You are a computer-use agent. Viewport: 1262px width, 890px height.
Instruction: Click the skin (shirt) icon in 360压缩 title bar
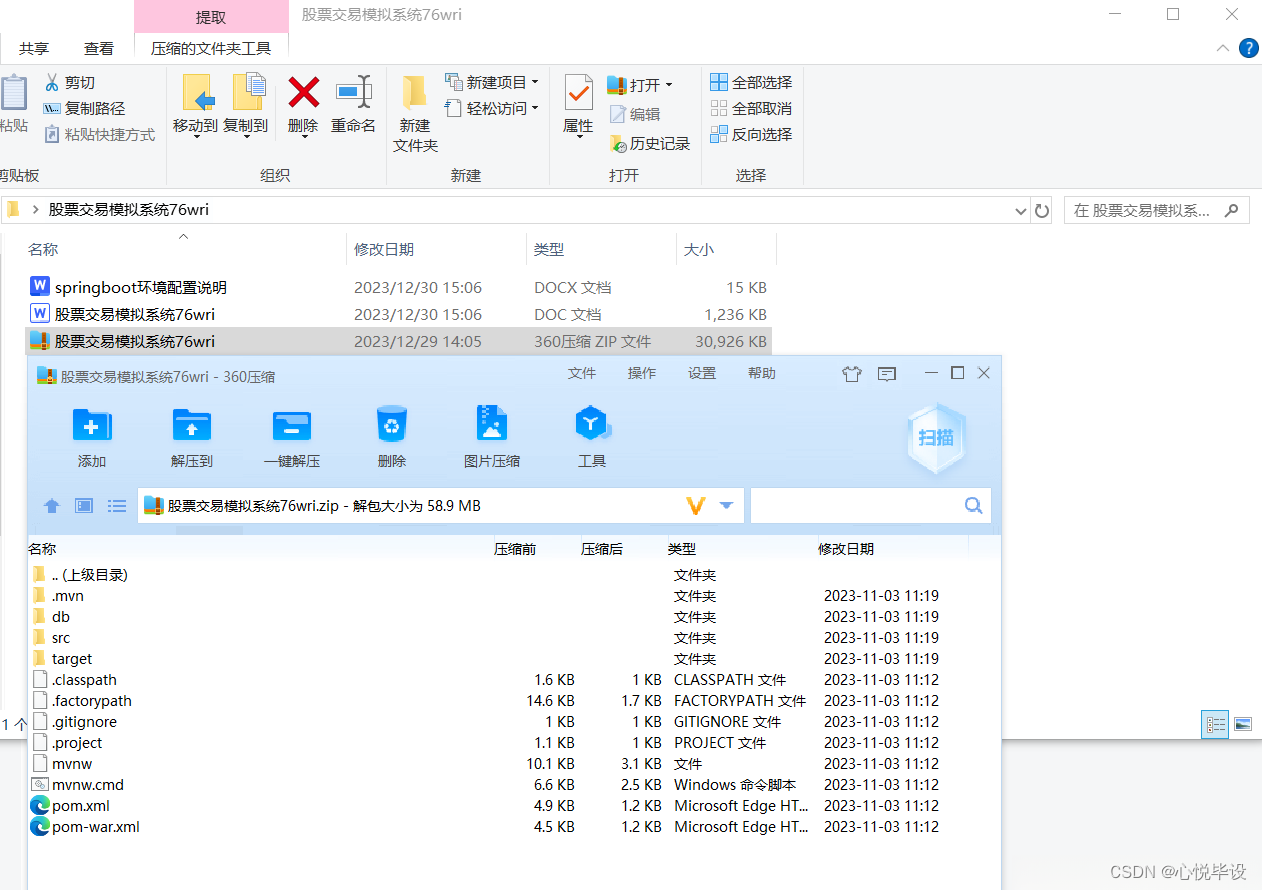[852, 374]
